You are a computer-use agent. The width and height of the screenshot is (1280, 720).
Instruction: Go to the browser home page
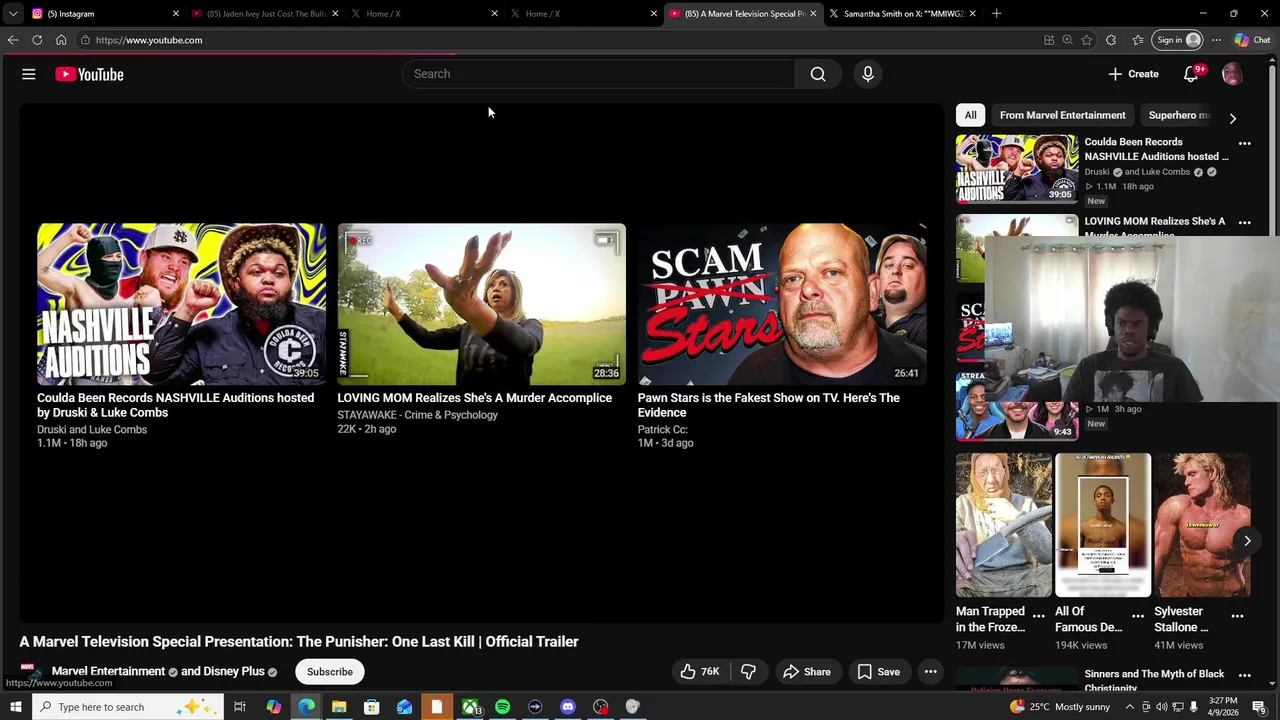click(x=61, y=40)
